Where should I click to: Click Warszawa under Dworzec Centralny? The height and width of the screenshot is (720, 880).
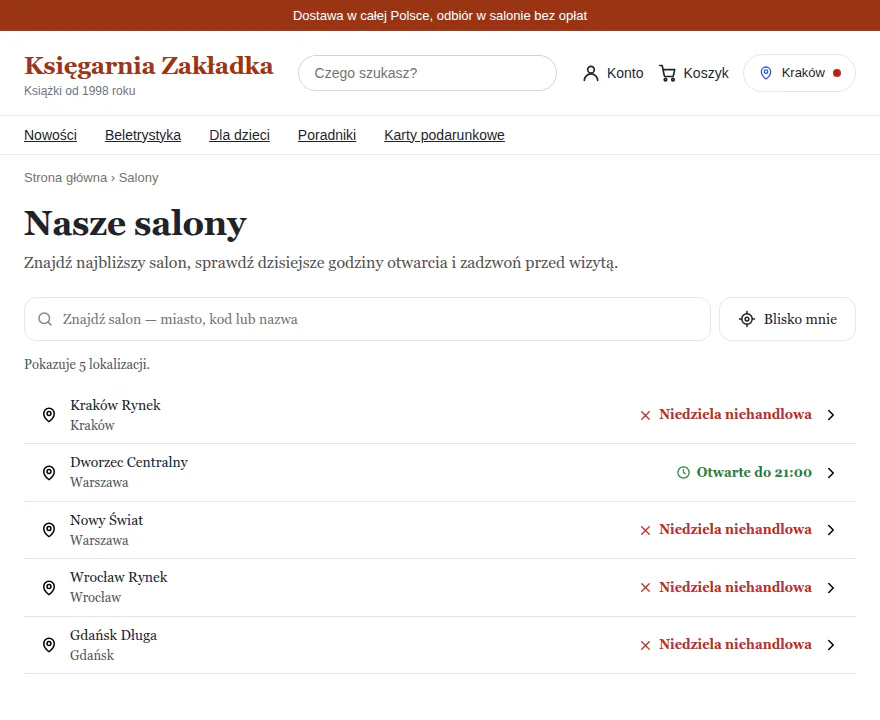(x=99, y=483)
